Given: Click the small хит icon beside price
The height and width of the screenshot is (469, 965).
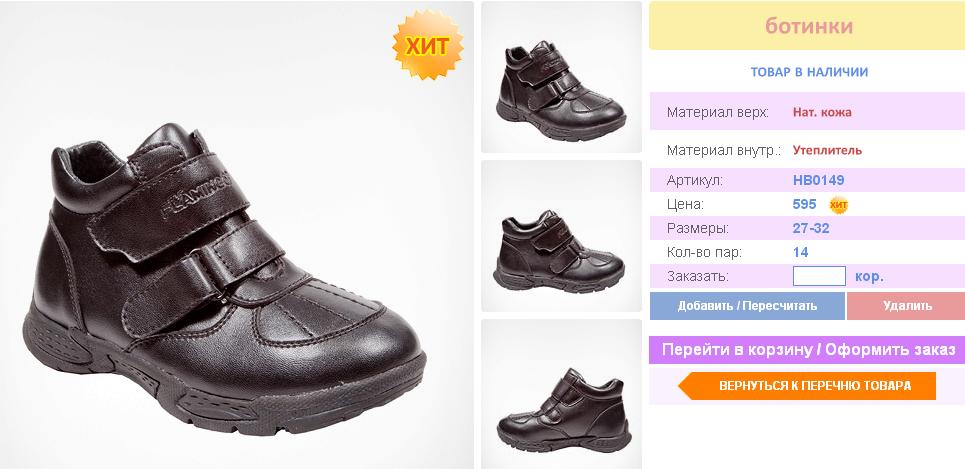Looking at the screenshot, I should coord(838,205).
